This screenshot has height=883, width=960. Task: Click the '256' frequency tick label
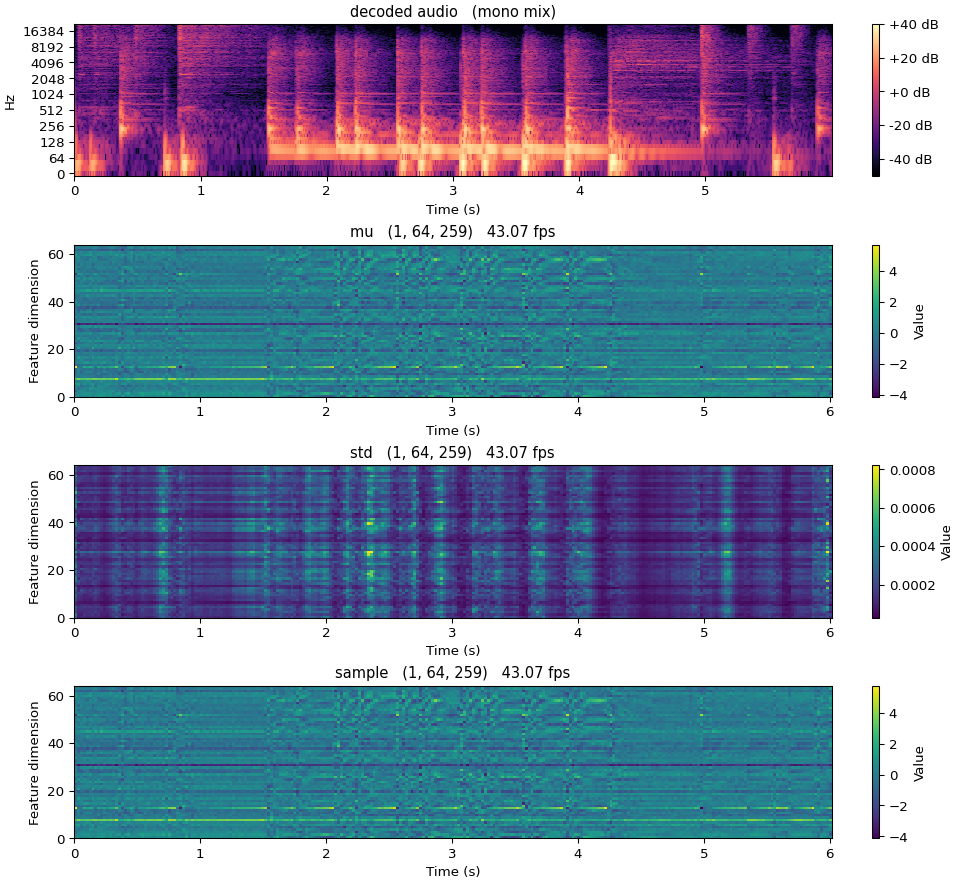coord(52,127)
